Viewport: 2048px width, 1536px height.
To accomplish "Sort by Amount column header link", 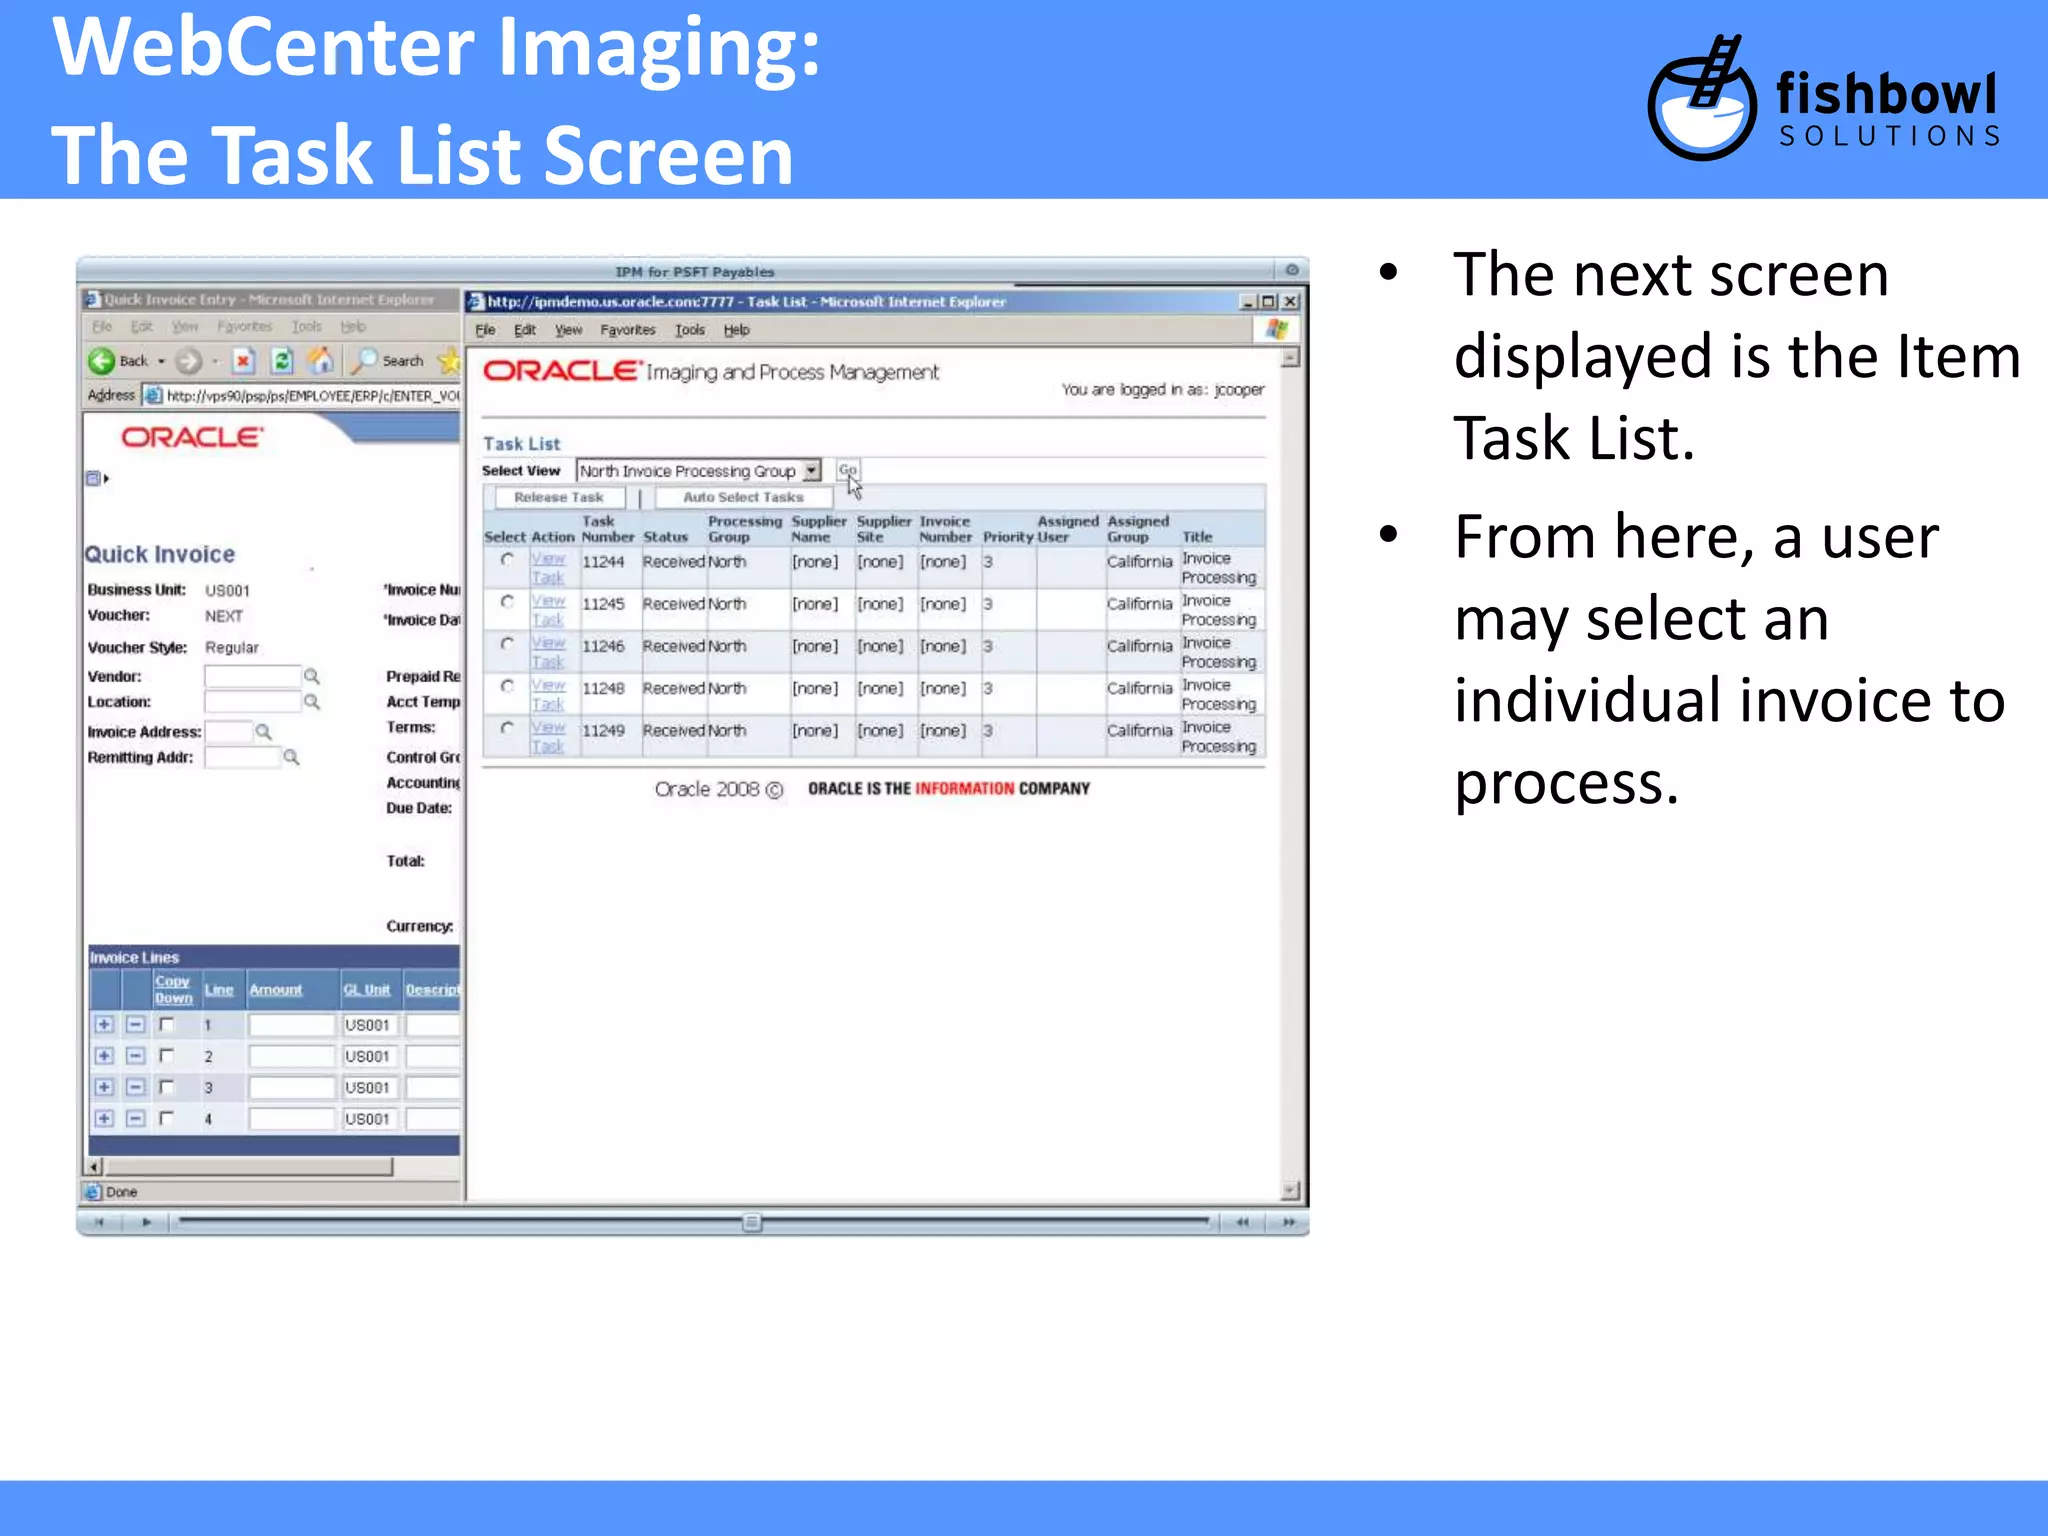I will (276, 990).
